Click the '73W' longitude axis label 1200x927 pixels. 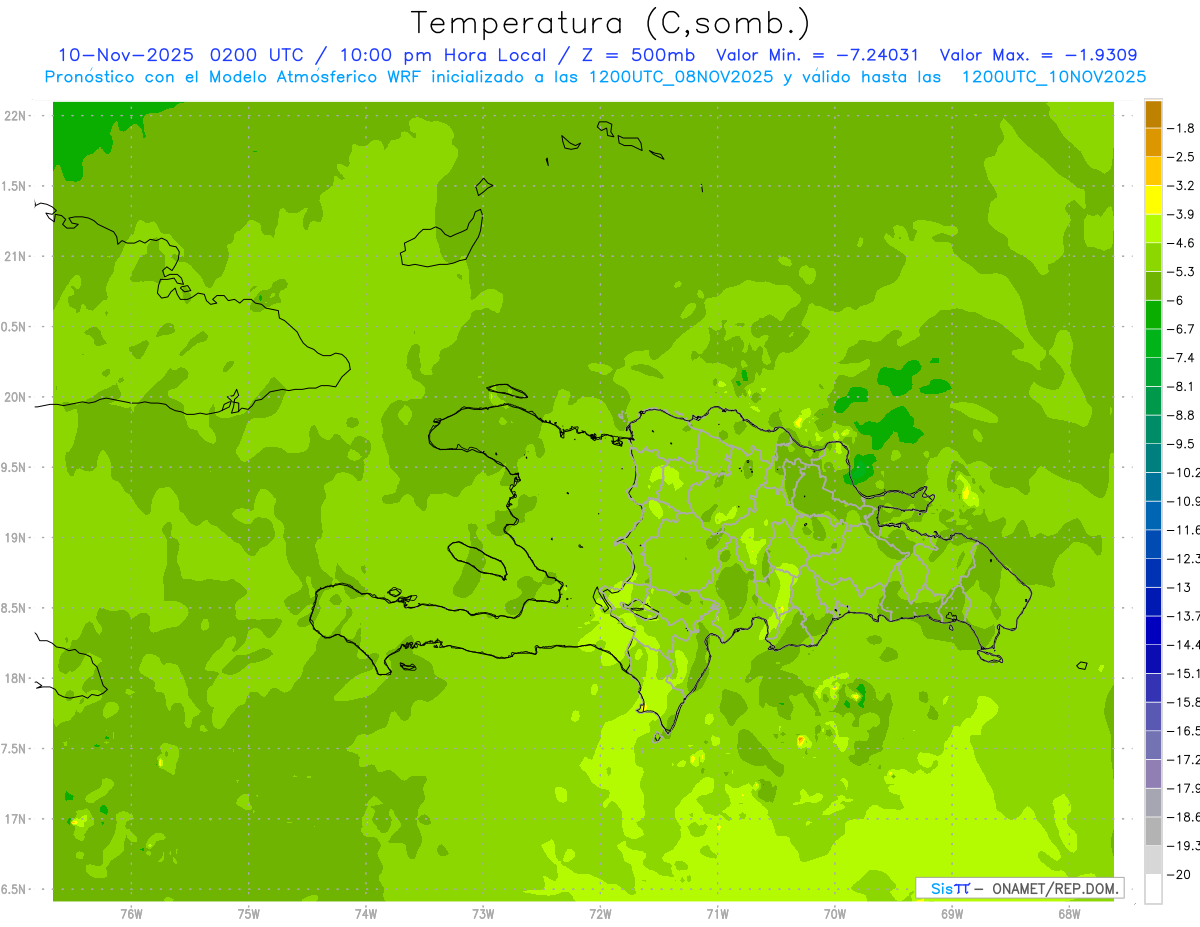pyautogui.click(x=483, y=913)
